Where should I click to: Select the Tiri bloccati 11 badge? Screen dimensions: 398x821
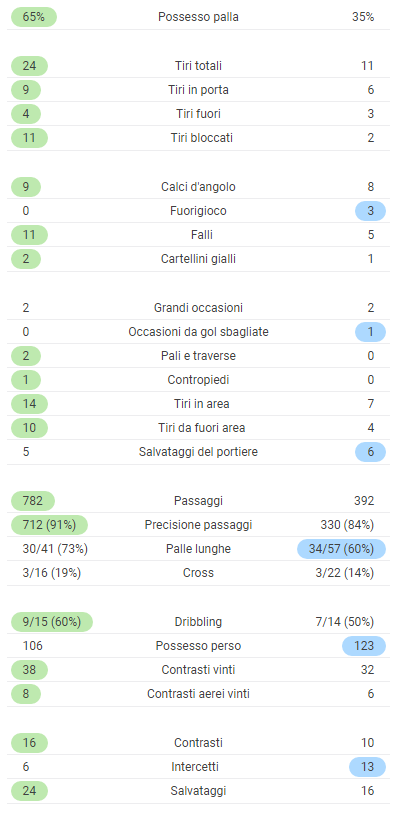(29, 138)
